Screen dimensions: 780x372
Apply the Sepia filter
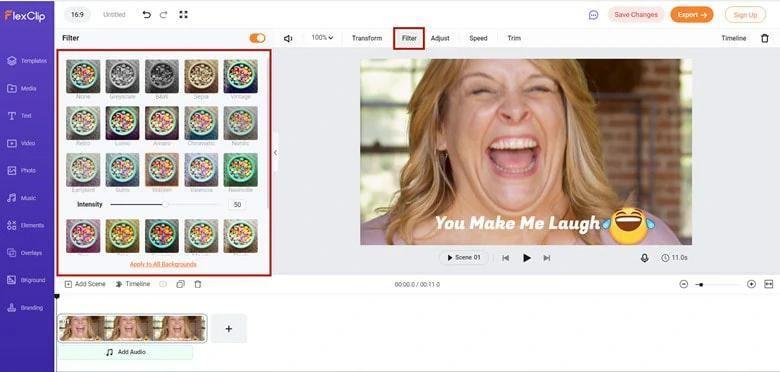[x=201, y=76]
